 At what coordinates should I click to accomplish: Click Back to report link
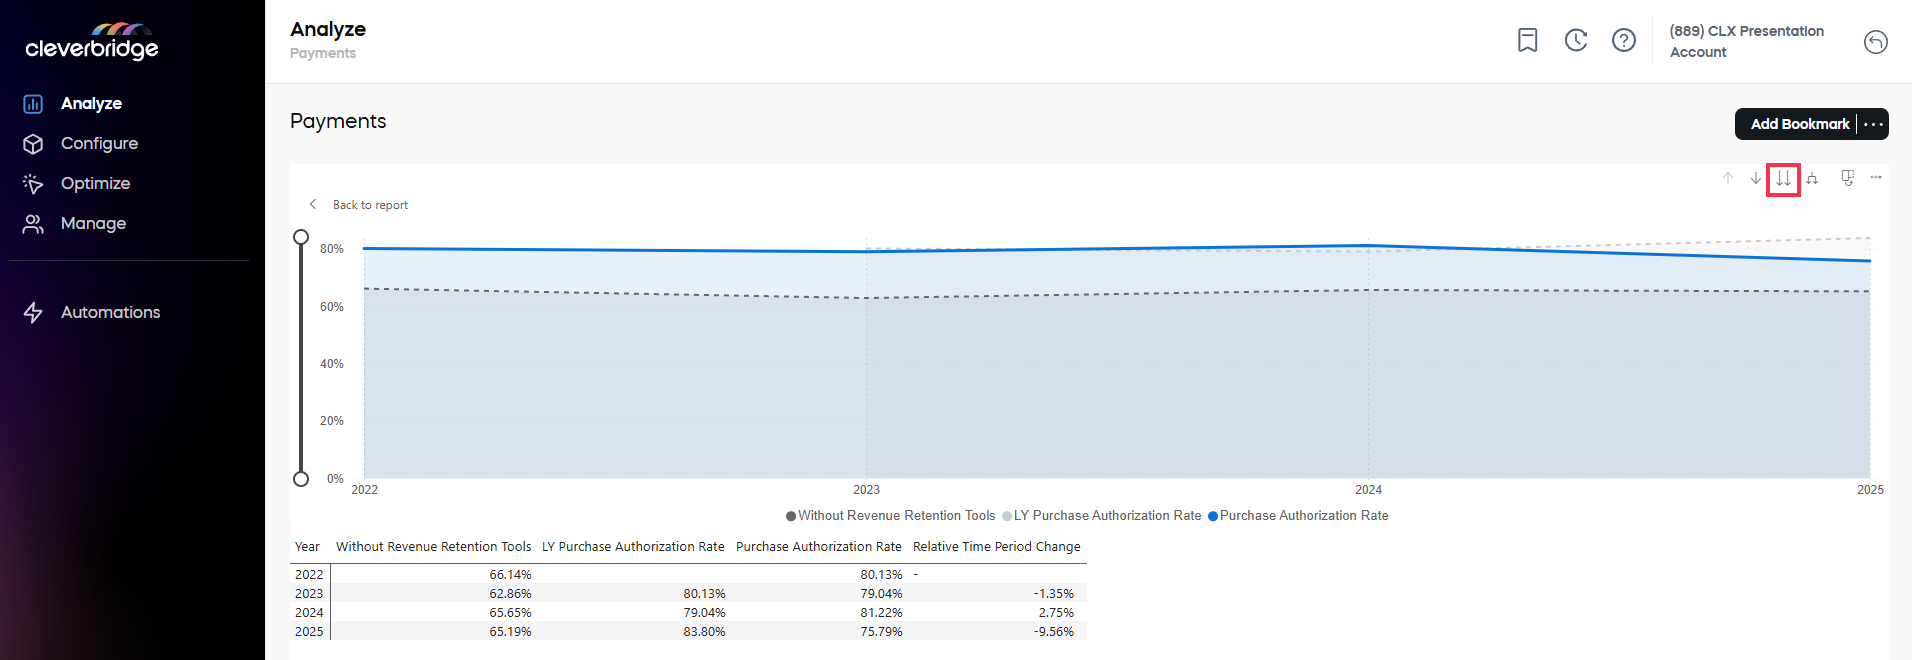click(x=369, y=205)
